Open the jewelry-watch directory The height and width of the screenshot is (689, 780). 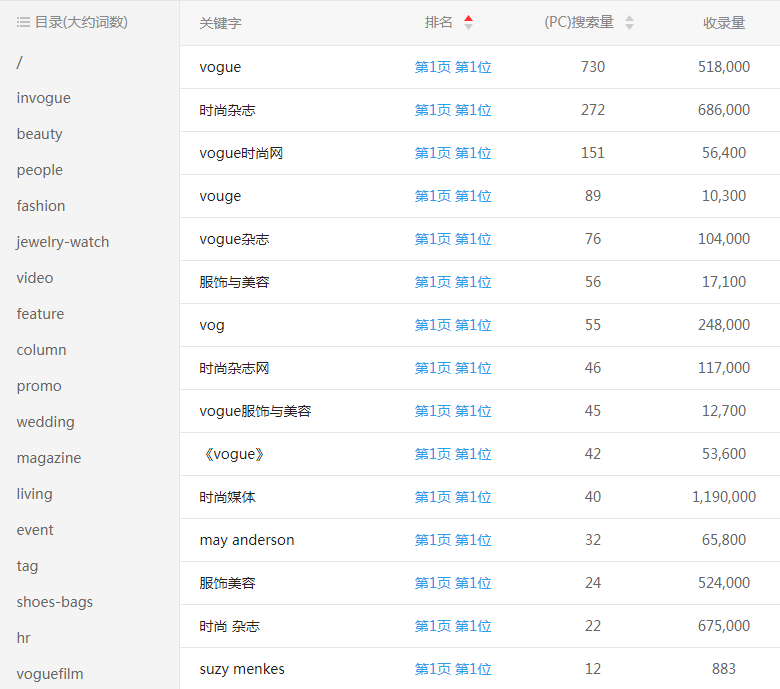click(x=63, y=242)
